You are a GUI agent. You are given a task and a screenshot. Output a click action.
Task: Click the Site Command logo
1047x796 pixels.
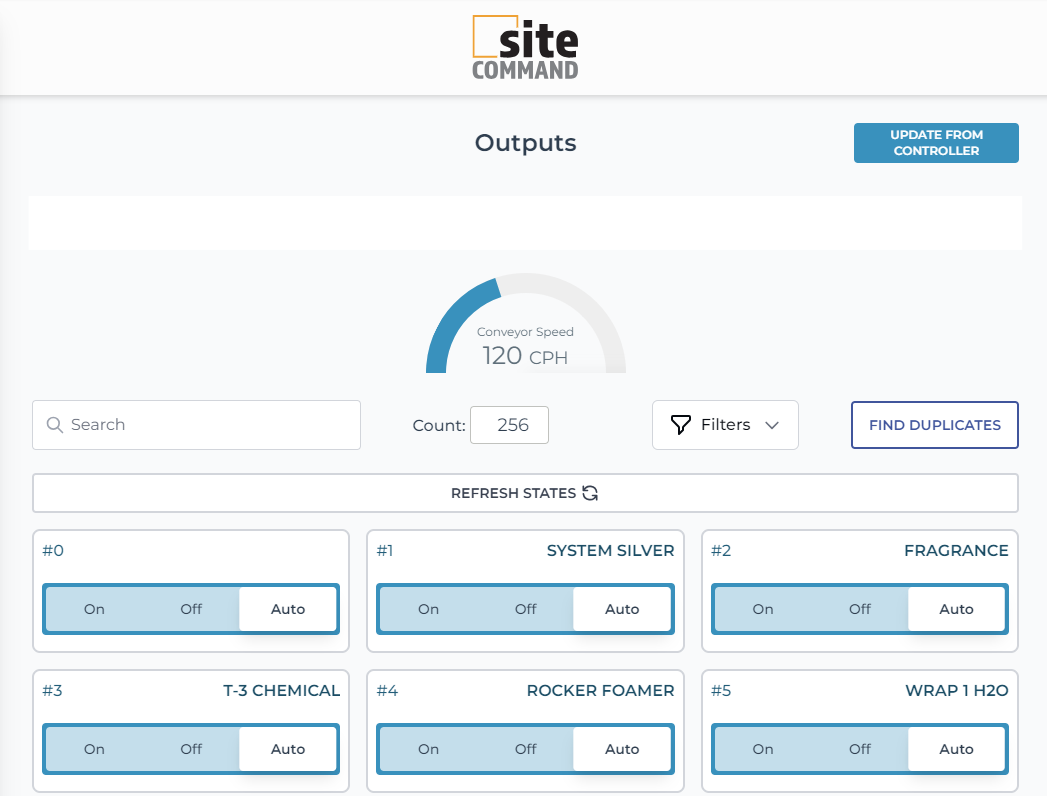(525, 48)
